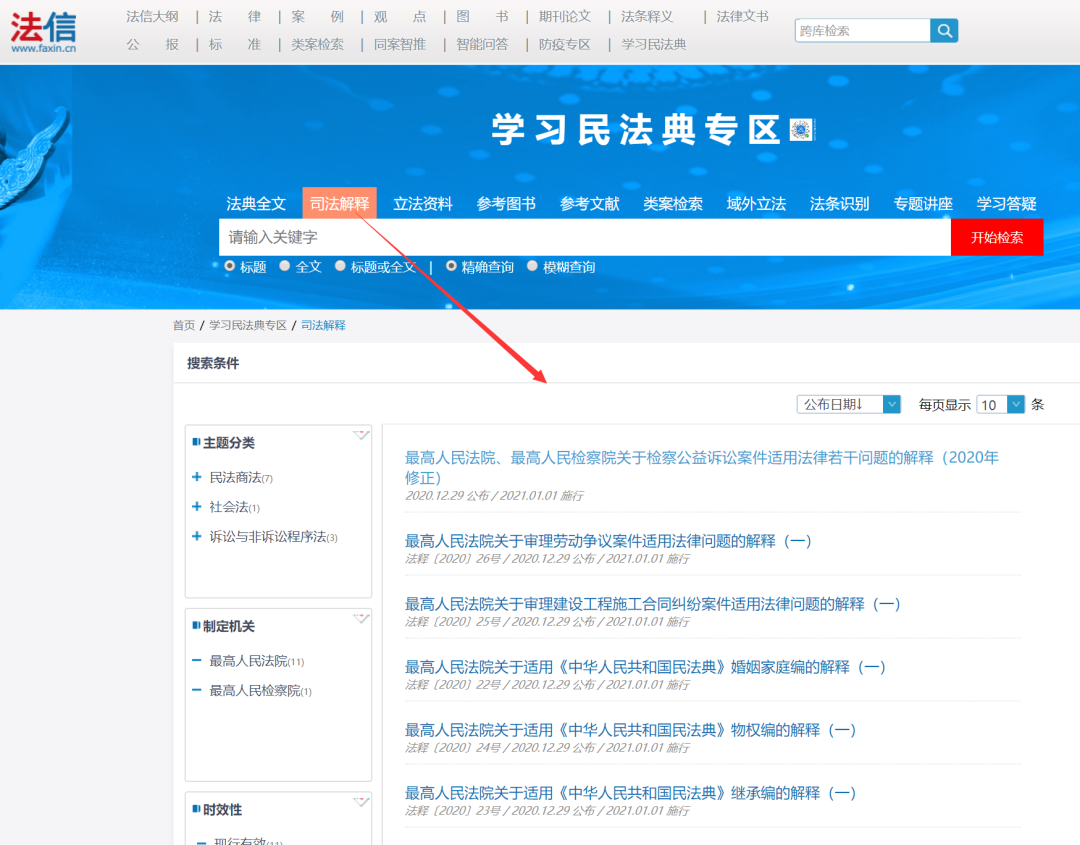Open the 婚姻家庭编的解释 result
Screen dimensions: 1080x845
pos(645,667)
